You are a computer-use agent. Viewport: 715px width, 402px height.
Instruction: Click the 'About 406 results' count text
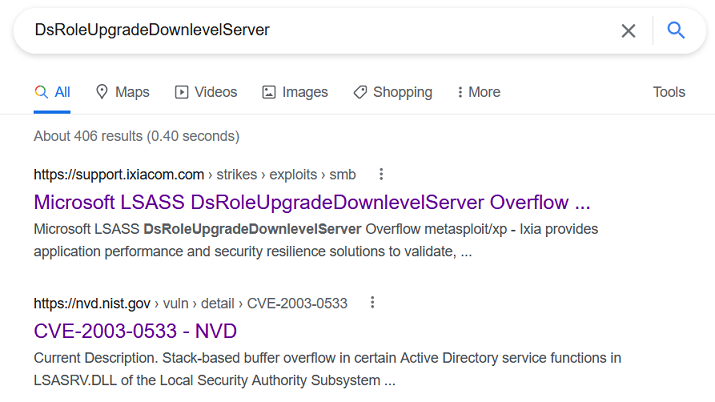click(136, 136)
